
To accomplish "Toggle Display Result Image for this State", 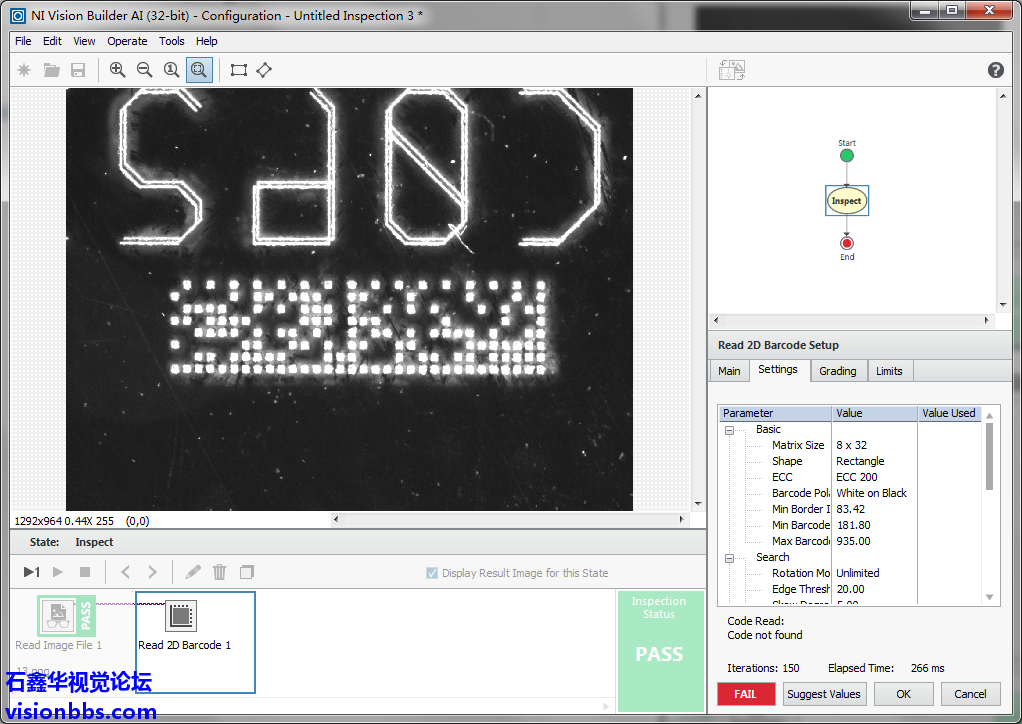I will pos(432,573).
